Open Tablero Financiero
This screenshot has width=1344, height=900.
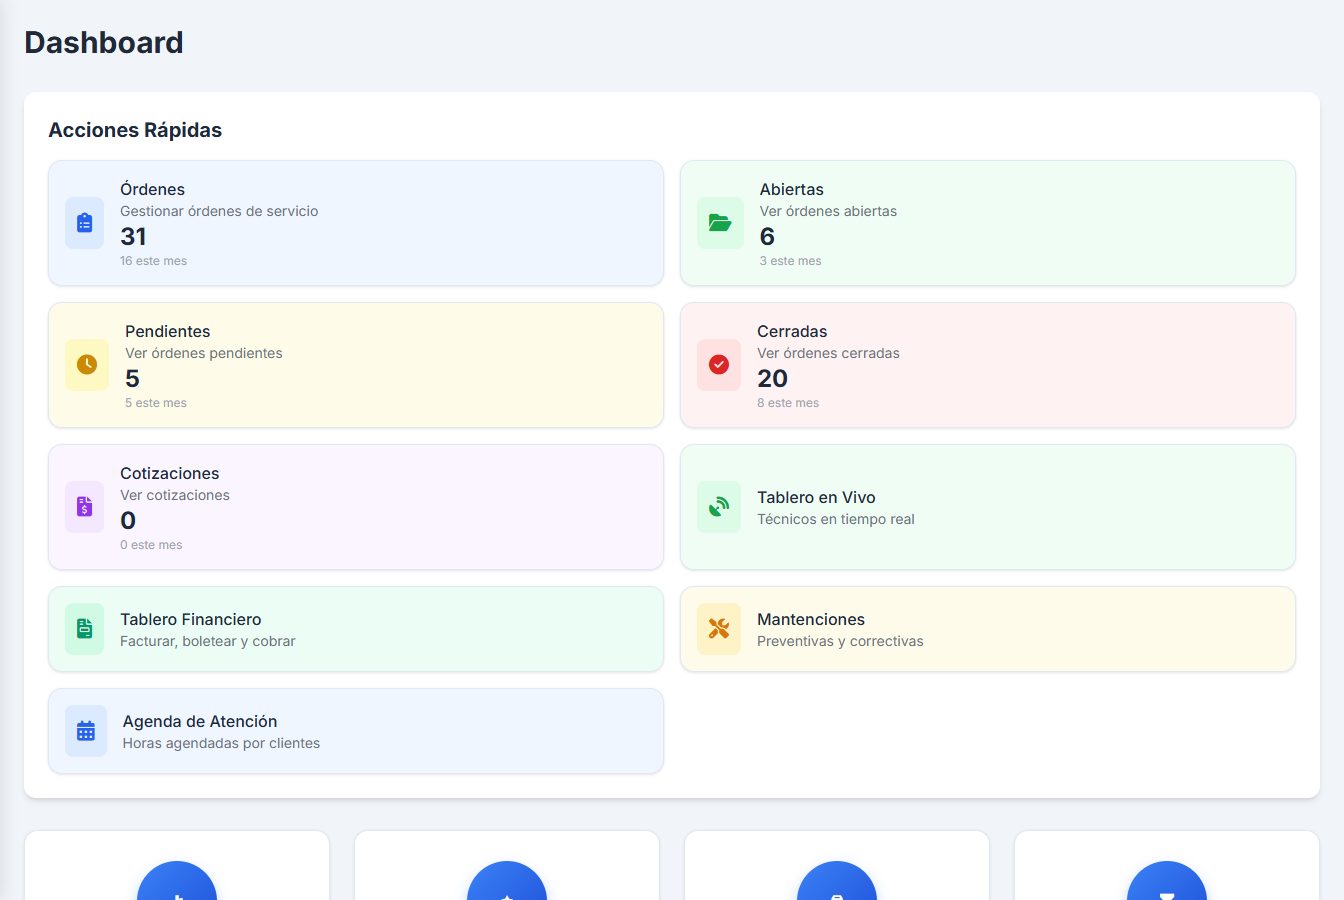pos(356,629)
